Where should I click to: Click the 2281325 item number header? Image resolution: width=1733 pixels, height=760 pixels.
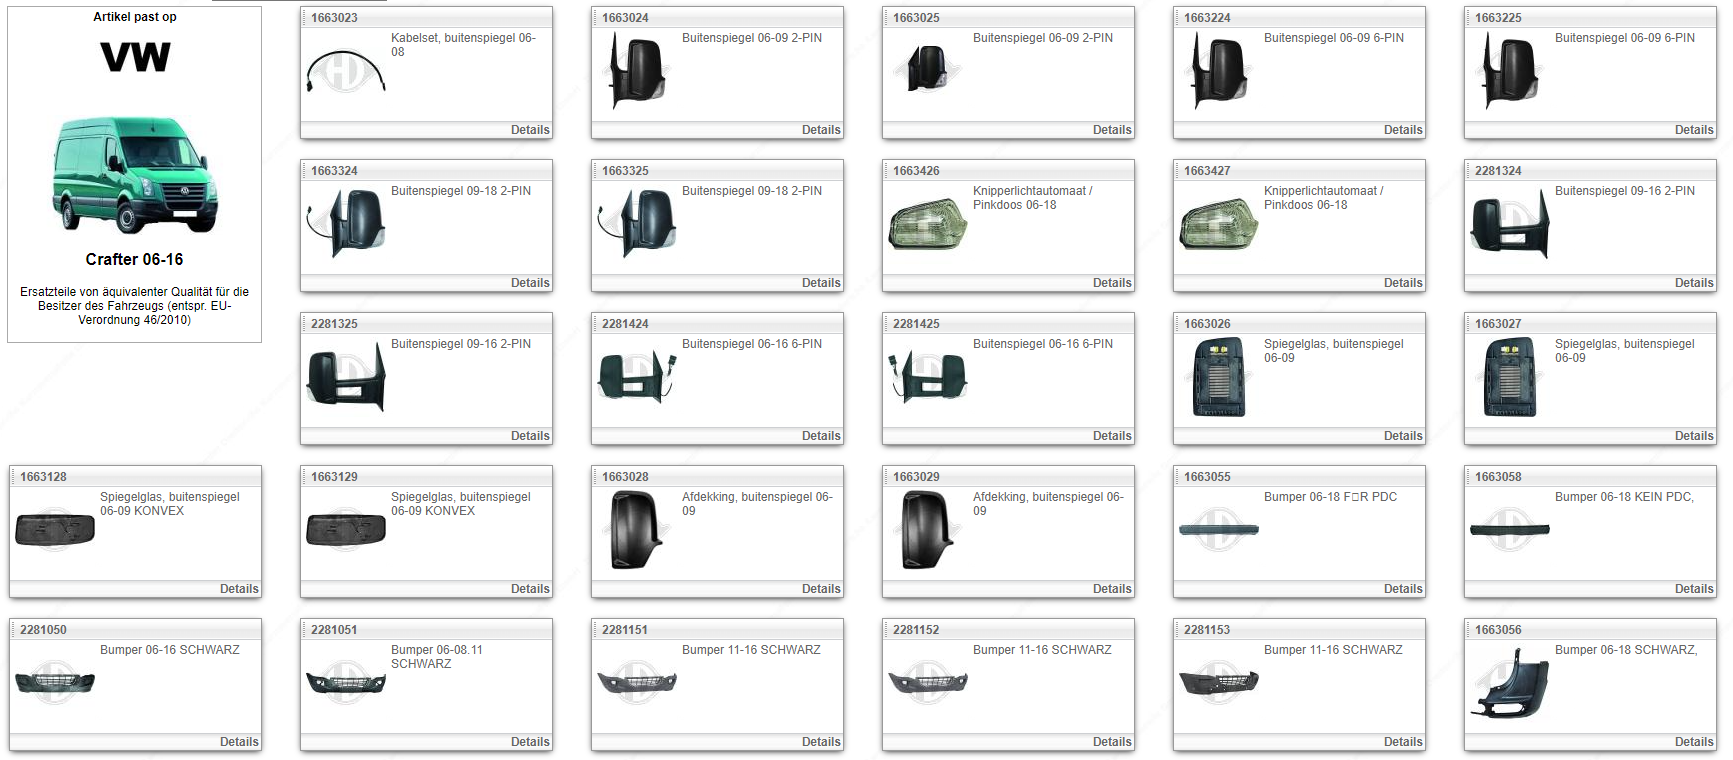(334, 324)
